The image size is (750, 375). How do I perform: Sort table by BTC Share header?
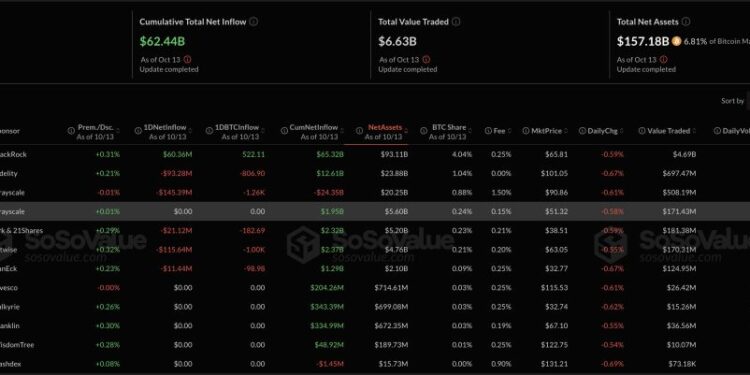[x=449, y=127]
